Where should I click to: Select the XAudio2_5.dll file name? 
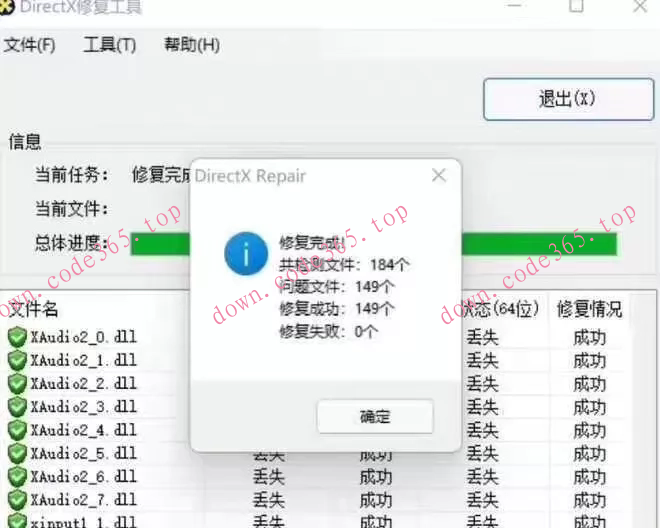tap(83, 453)
